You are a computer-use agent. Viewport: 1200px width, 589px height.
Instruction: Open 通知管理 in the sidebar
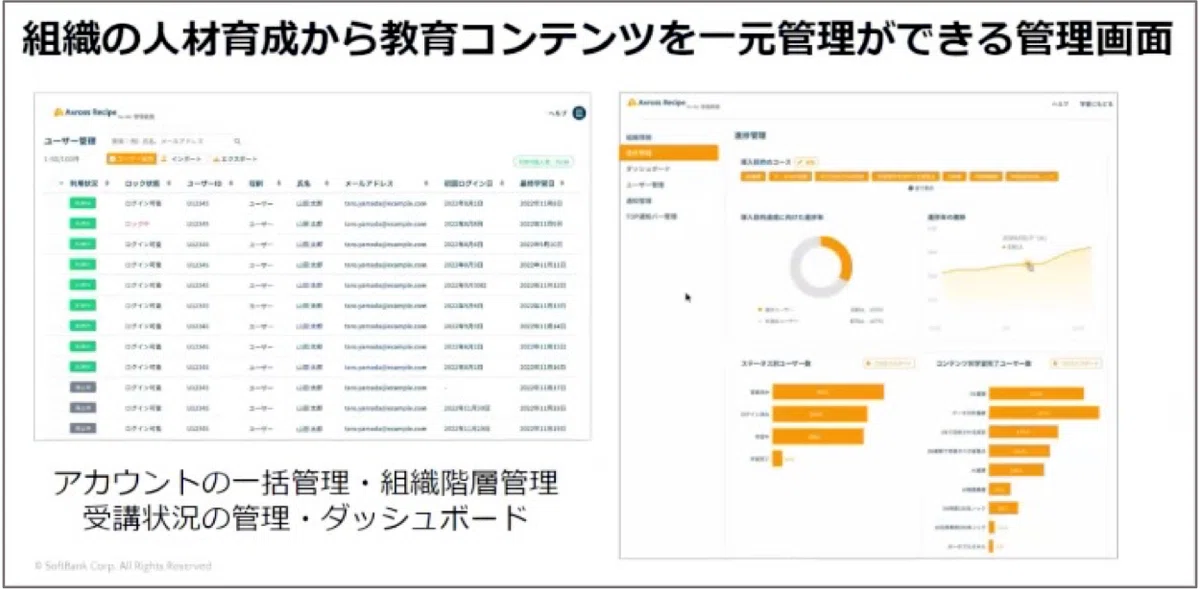[x=638, y=200]
